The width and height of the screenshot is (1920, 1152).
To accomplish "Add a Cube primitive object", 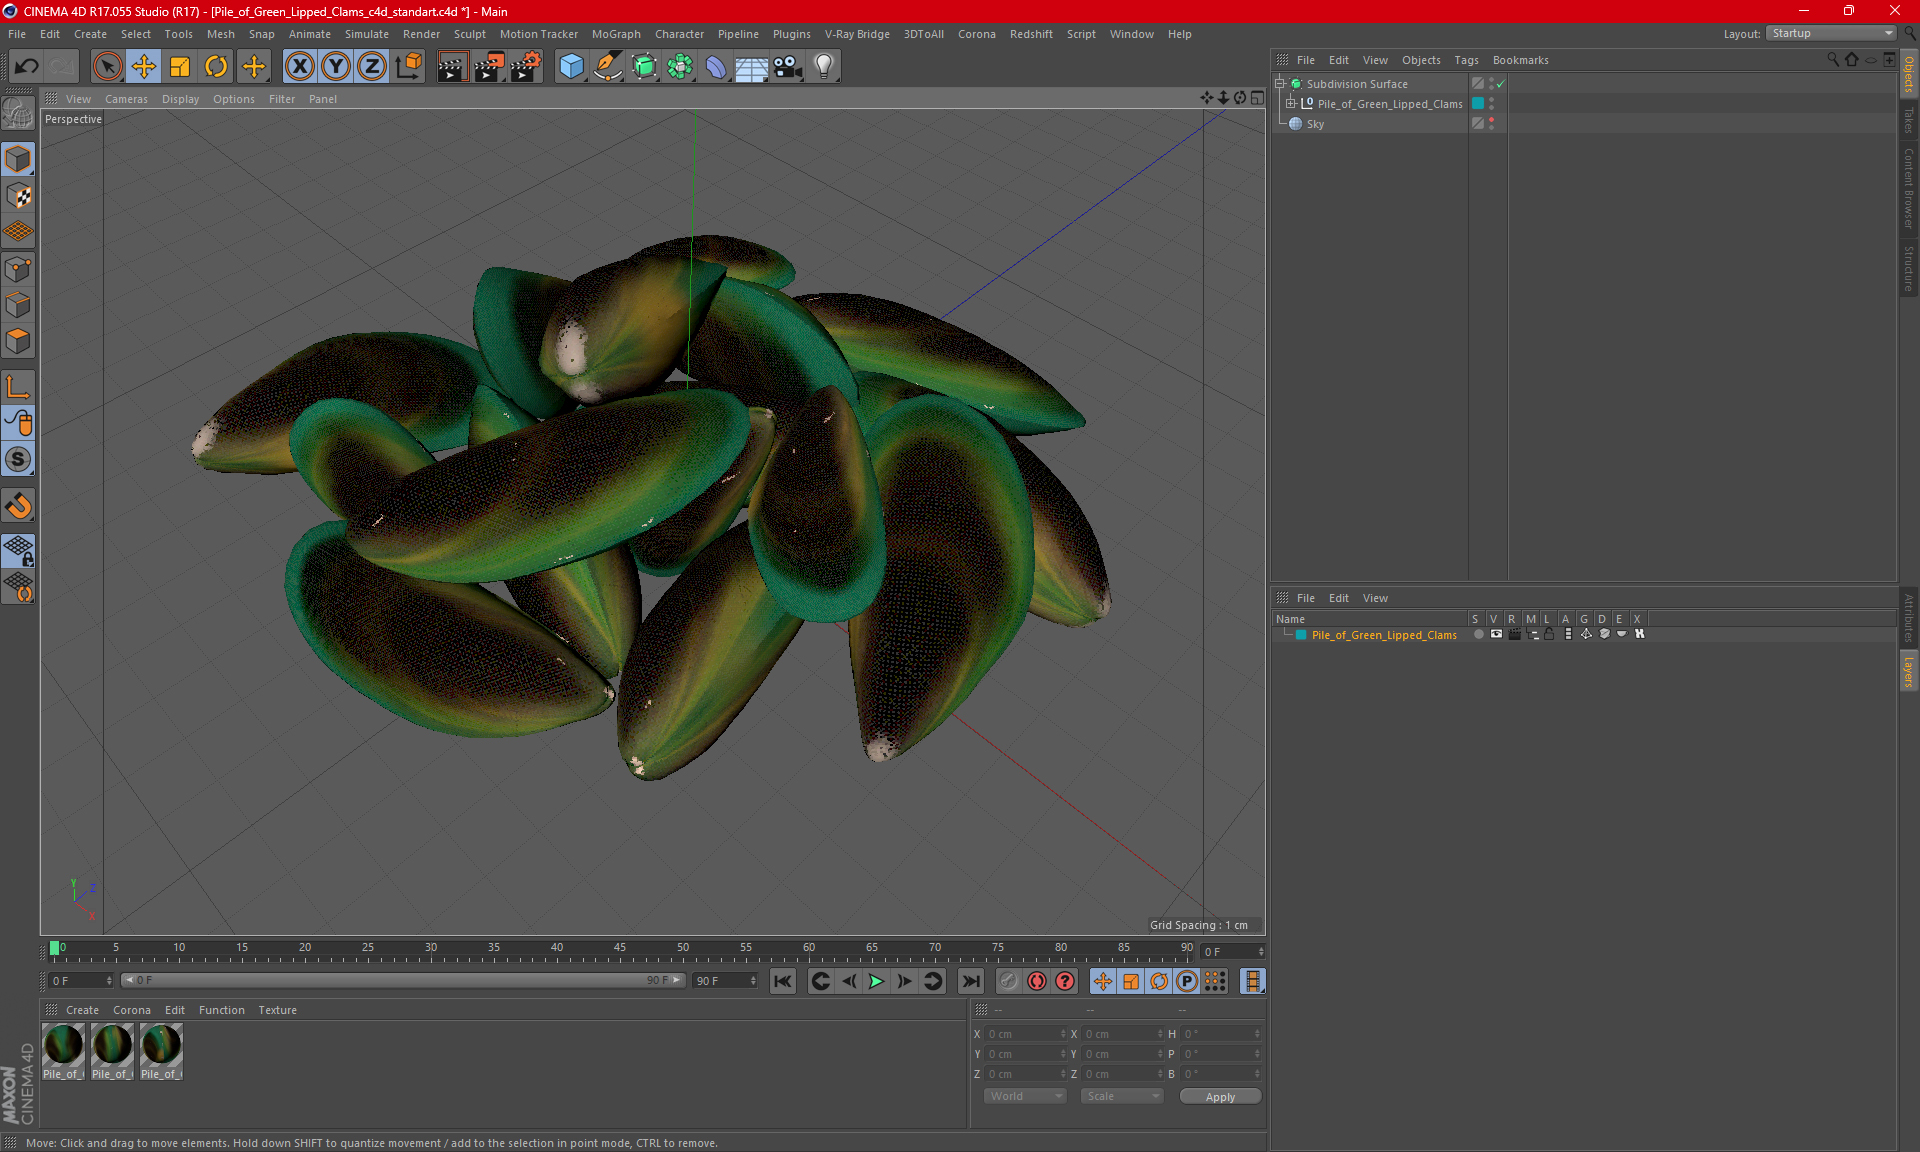I will (x=571, y=67).
